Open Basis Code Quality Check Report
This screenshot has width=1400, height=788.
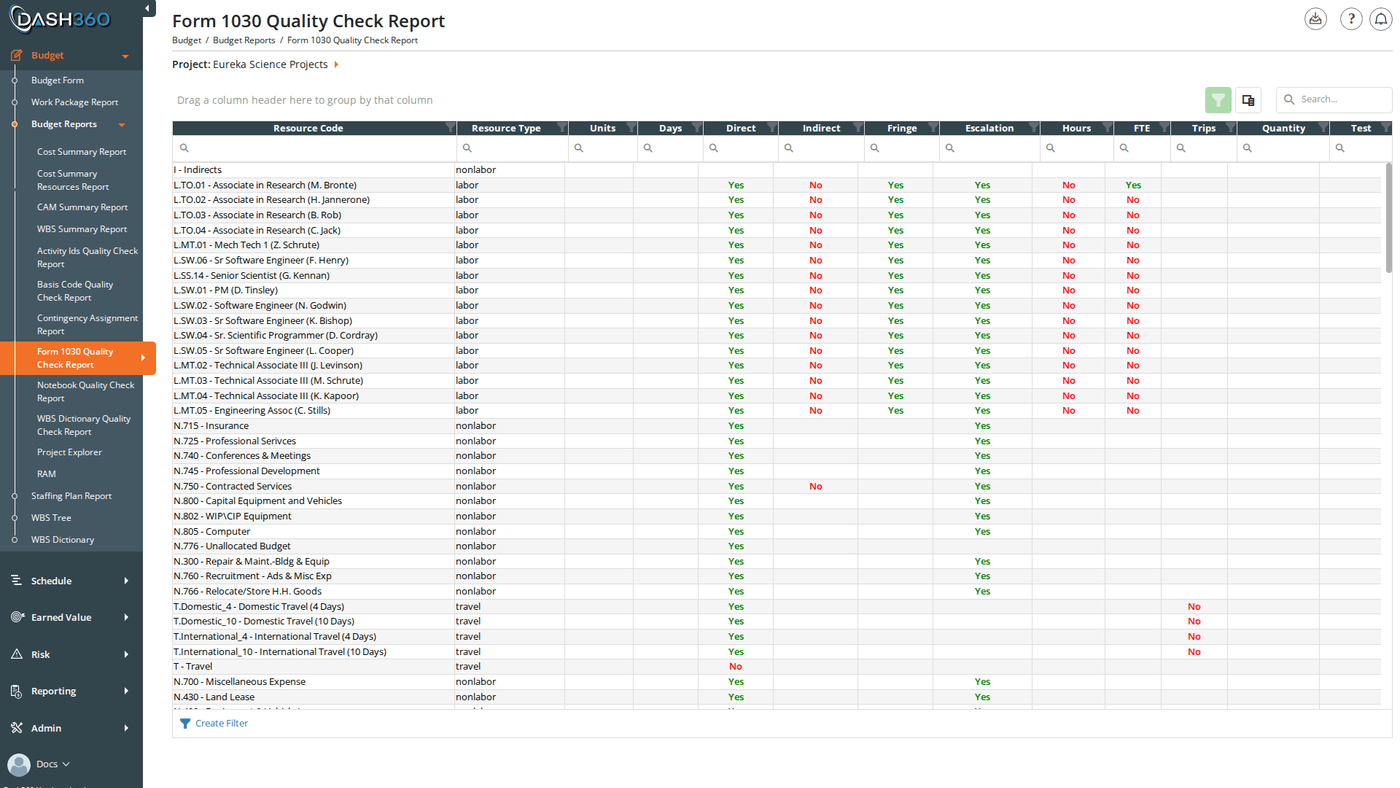(x=75, y=291)
